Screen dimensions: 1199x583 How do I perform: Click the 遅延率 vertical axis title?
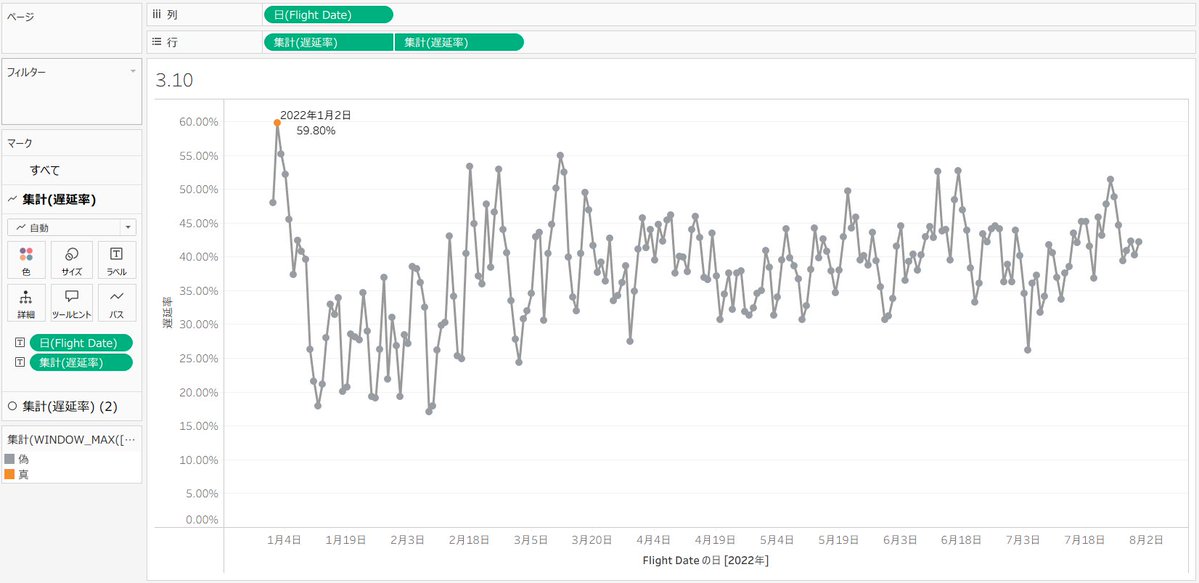[165, 312]
